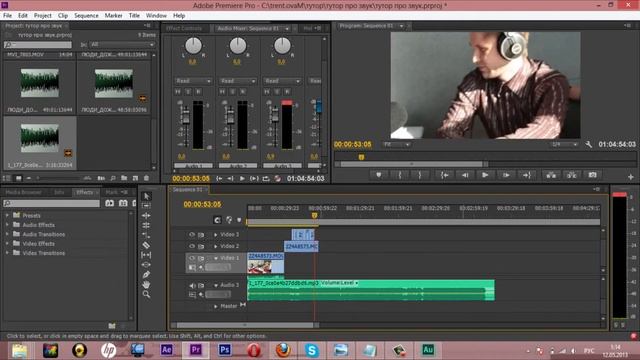The width and height of the screenshot is (640, 360).
Task: Open Firefox from the taskbar
Action: click(x=282, y=350)
